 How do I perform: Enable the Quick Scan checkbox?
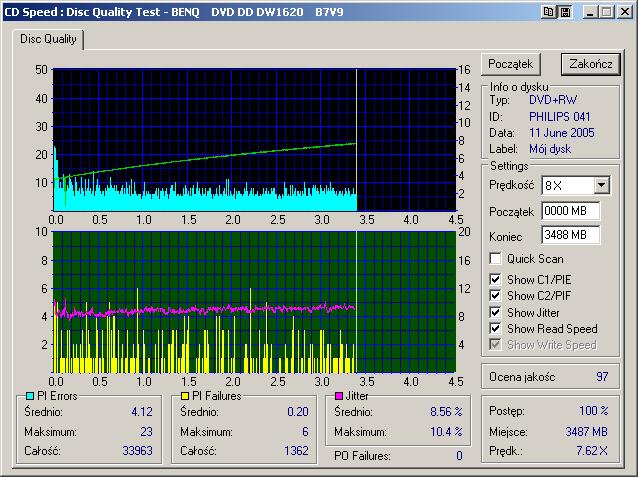point(495,258)
